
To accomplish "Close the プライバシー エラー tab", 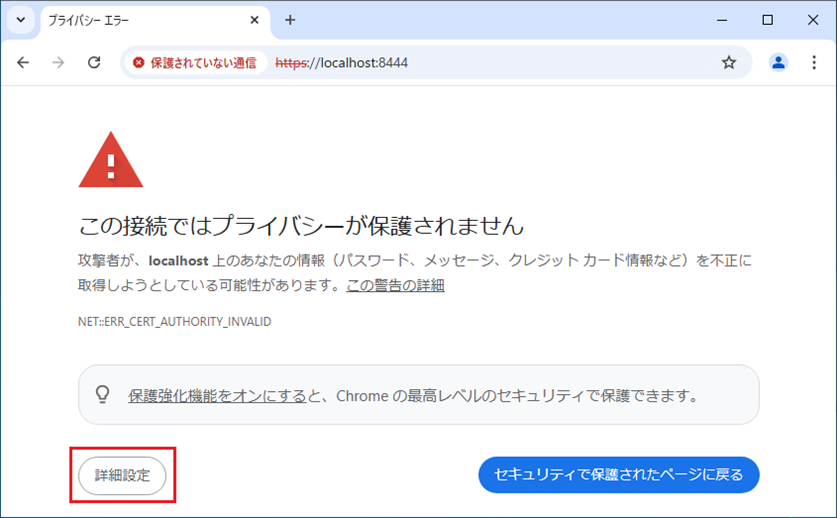I will (255, 20).
